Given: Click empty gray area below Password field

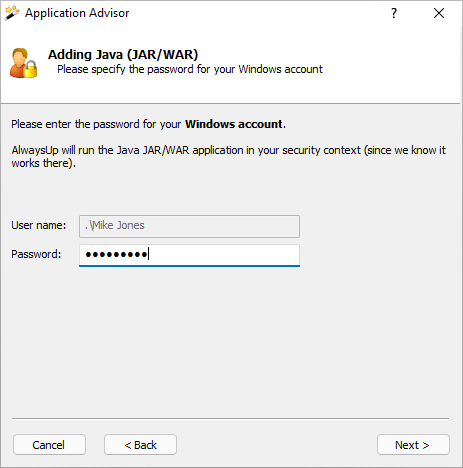Looking at the screenshot, I should 230,340.
